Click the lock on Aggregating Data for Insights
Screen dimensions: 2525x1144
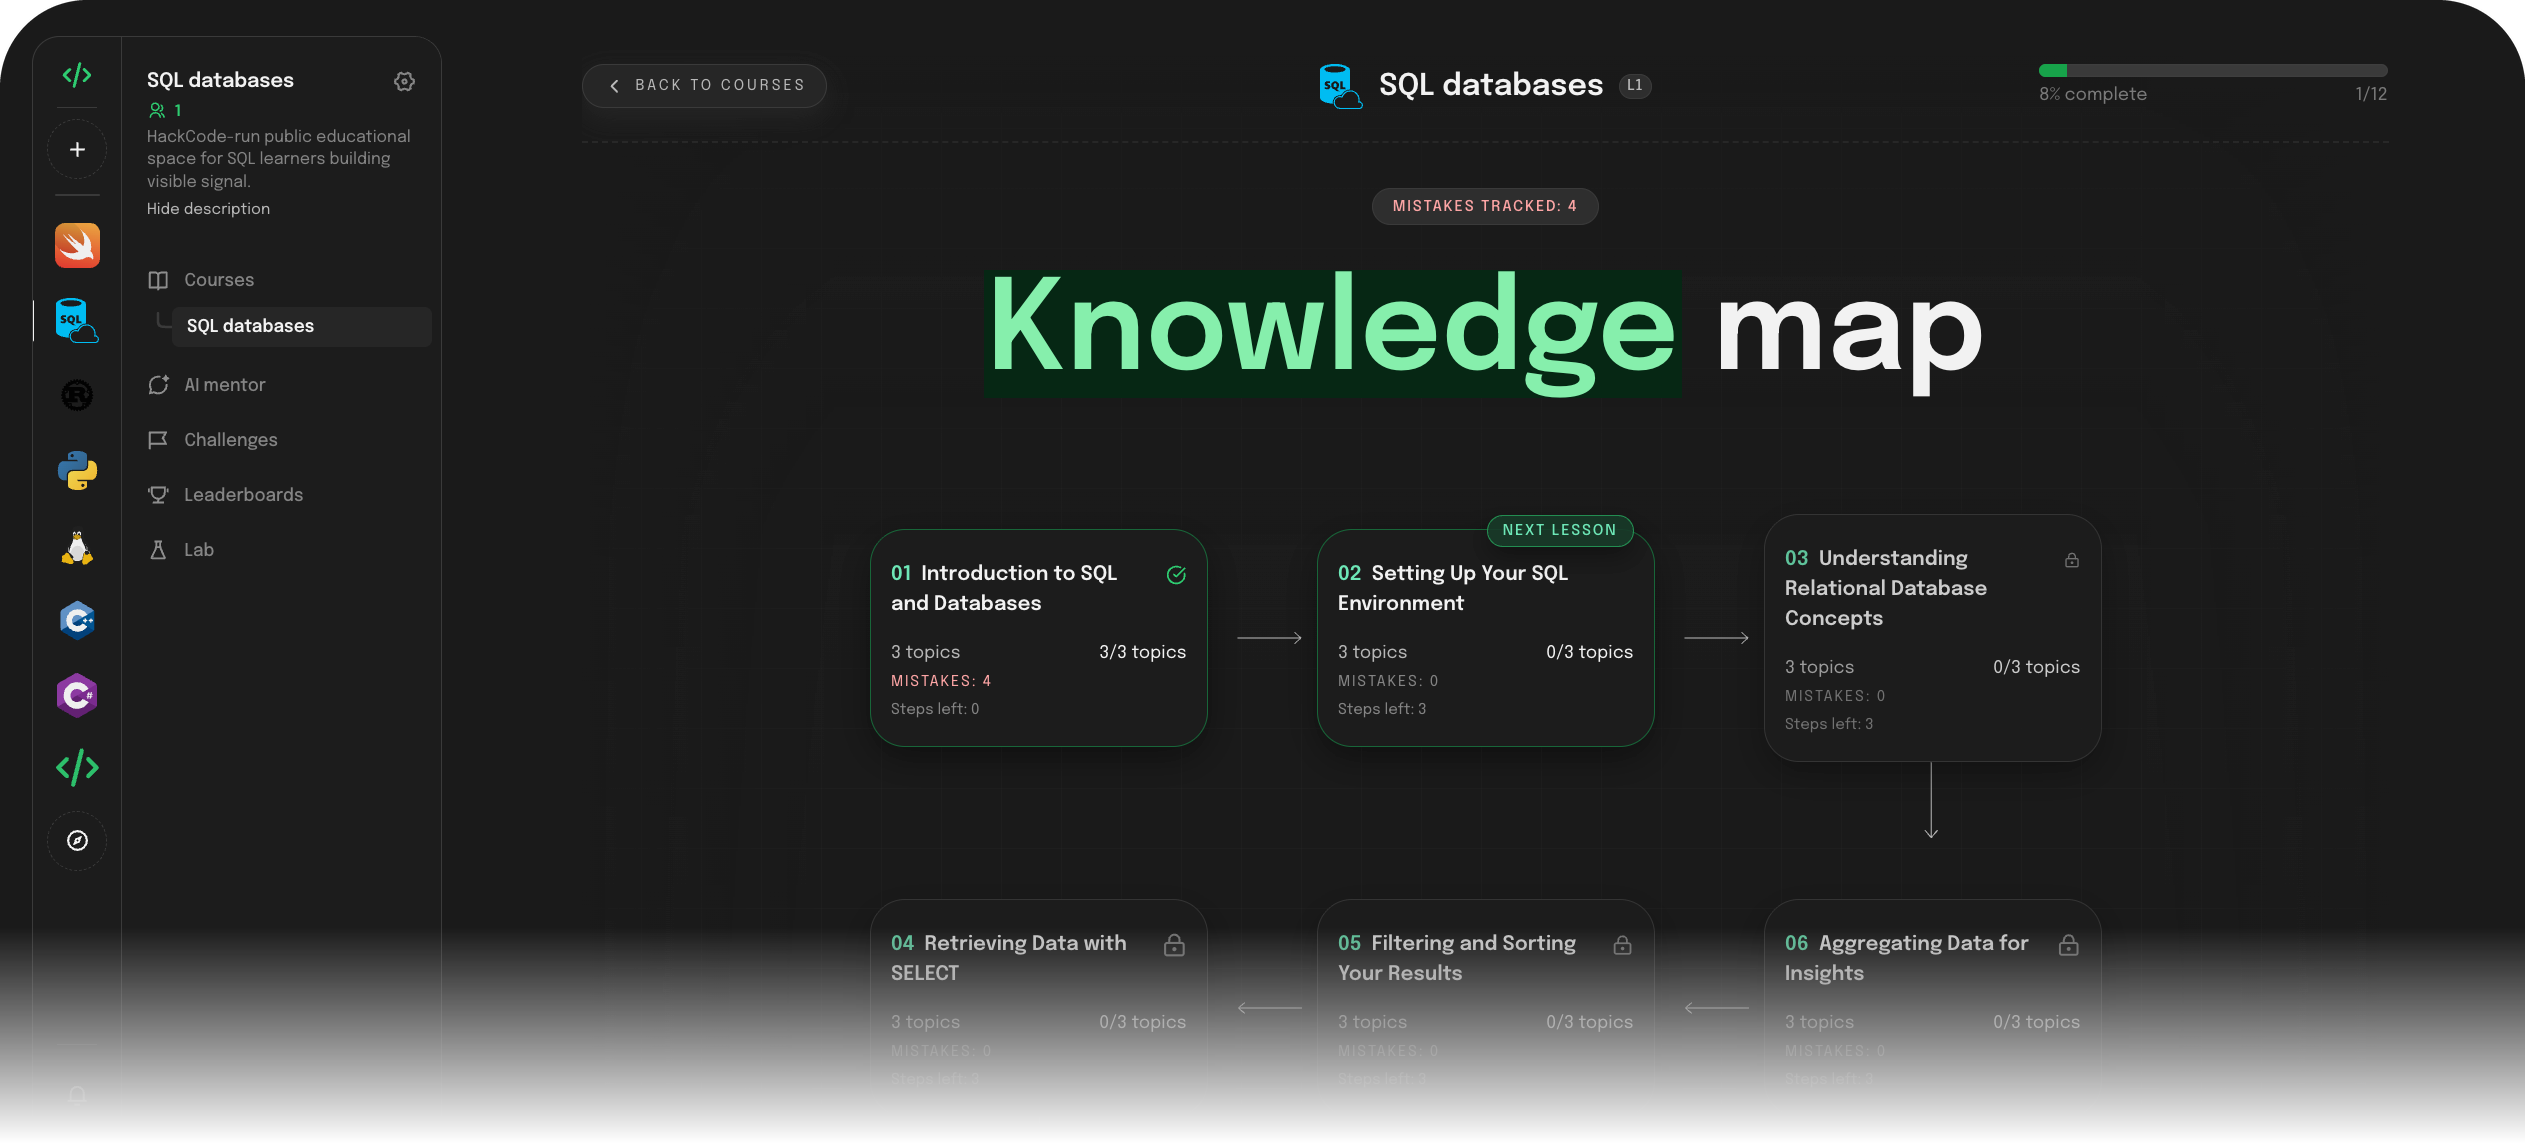click(x=2070, y=944)
